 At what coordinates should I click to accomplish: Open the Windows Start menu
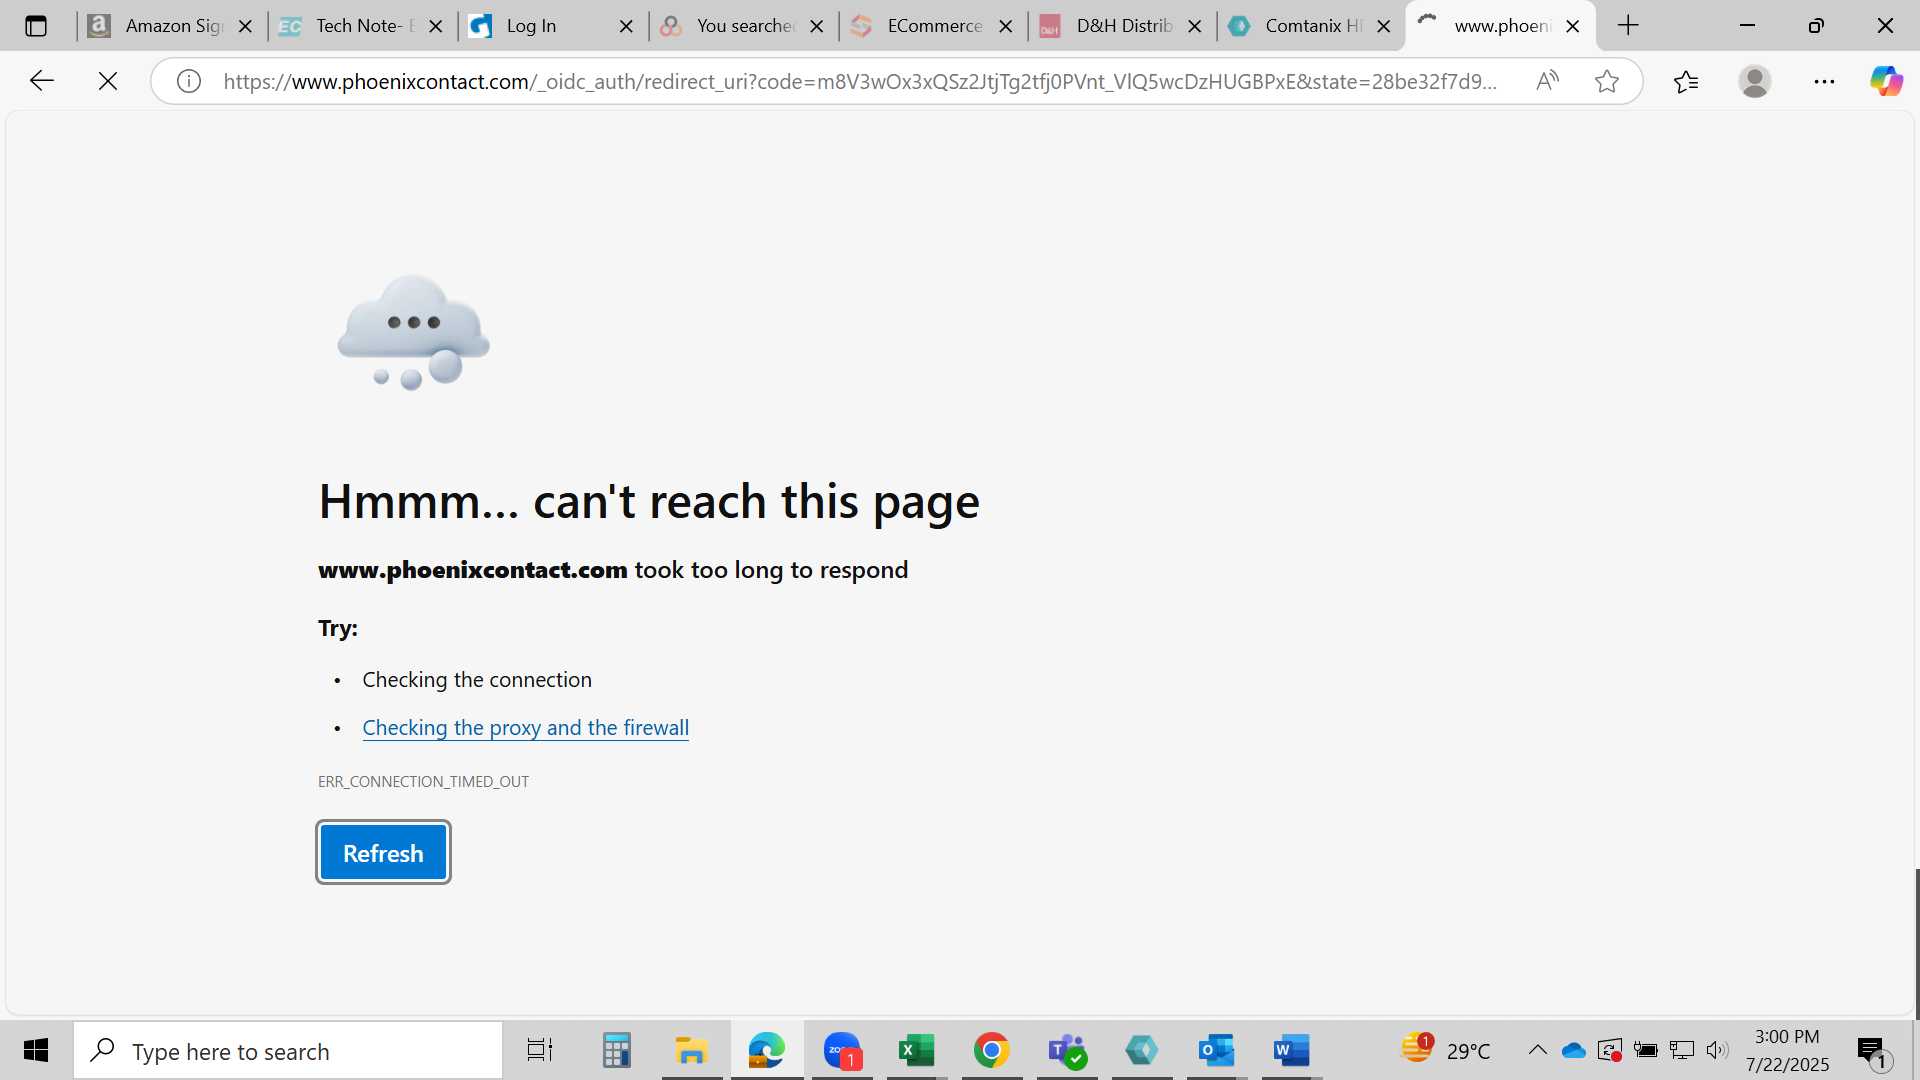36,1050
